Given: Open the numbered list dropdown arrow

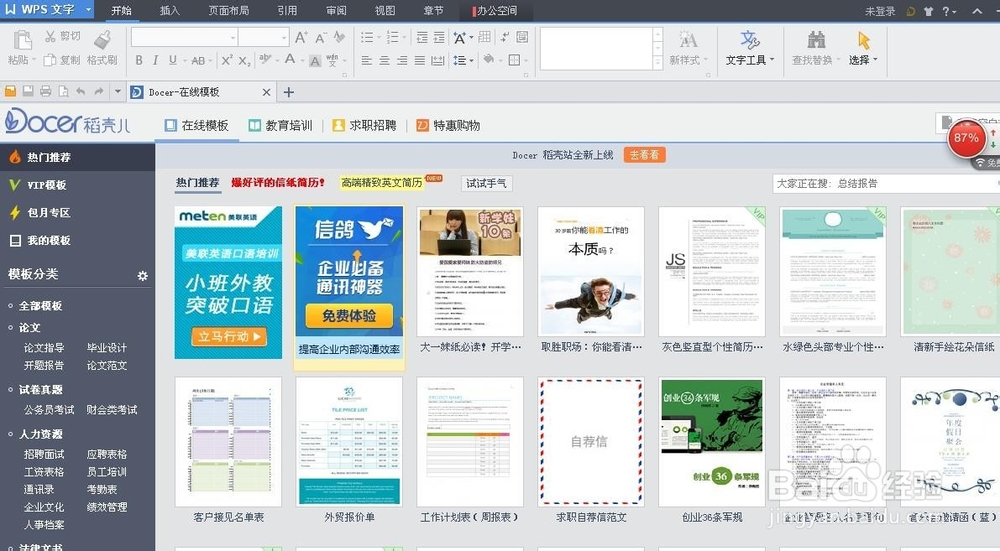Looking at the screenshot, I should point(404,38).
